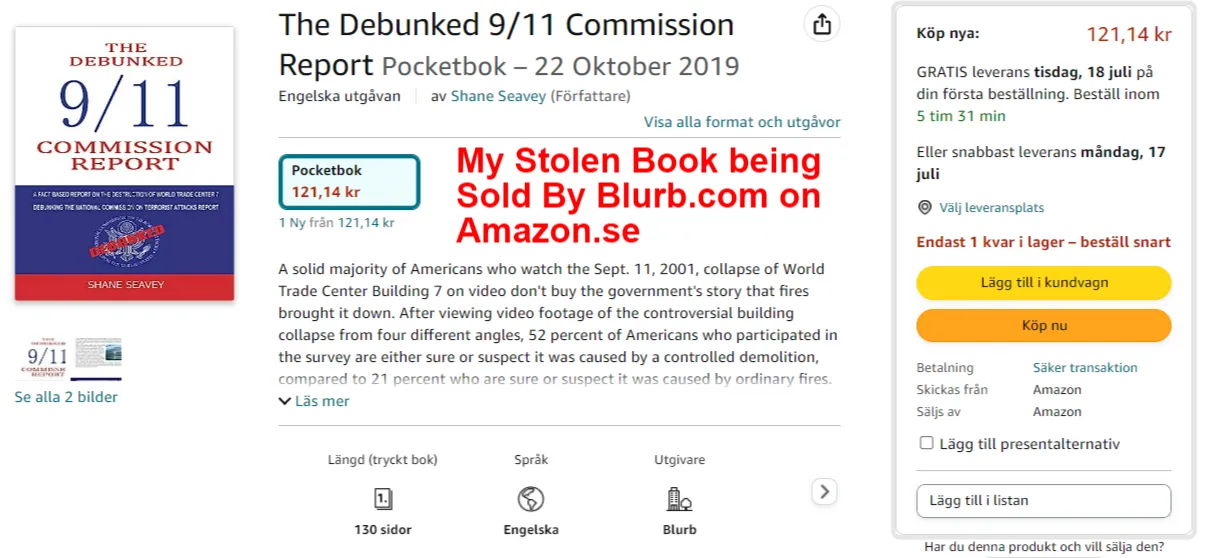Screen dimensions: 1209x558
Task: Open Se alla 2 bilder link
Action: click(x=66, y=397)
